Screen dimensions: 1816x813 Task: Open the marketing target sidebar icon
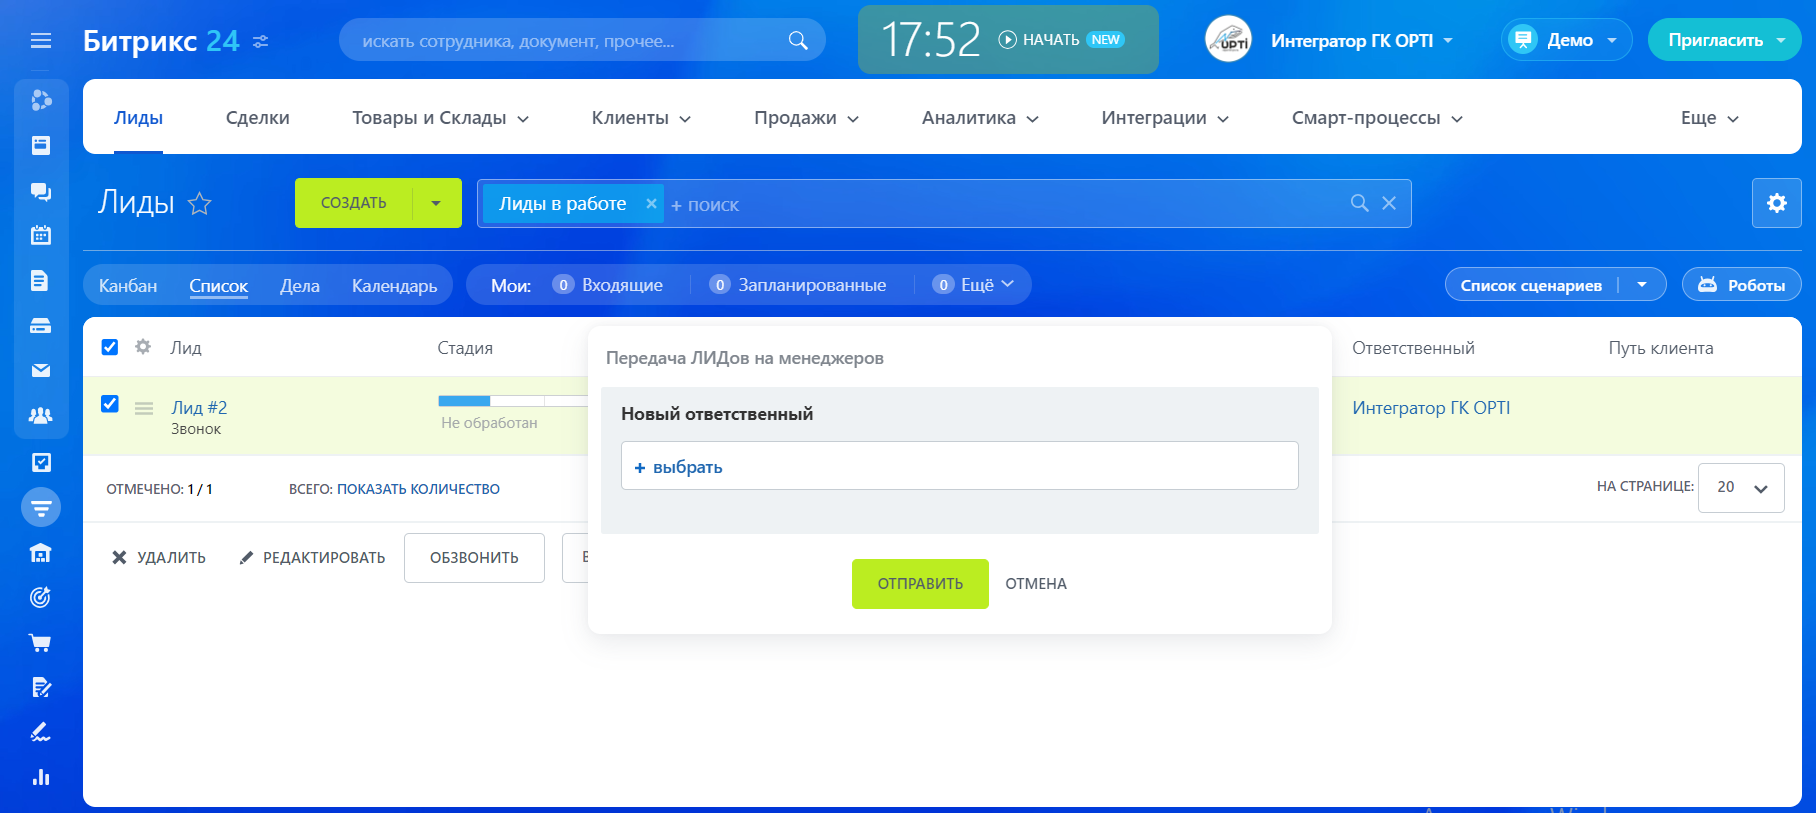click(41, 598)
